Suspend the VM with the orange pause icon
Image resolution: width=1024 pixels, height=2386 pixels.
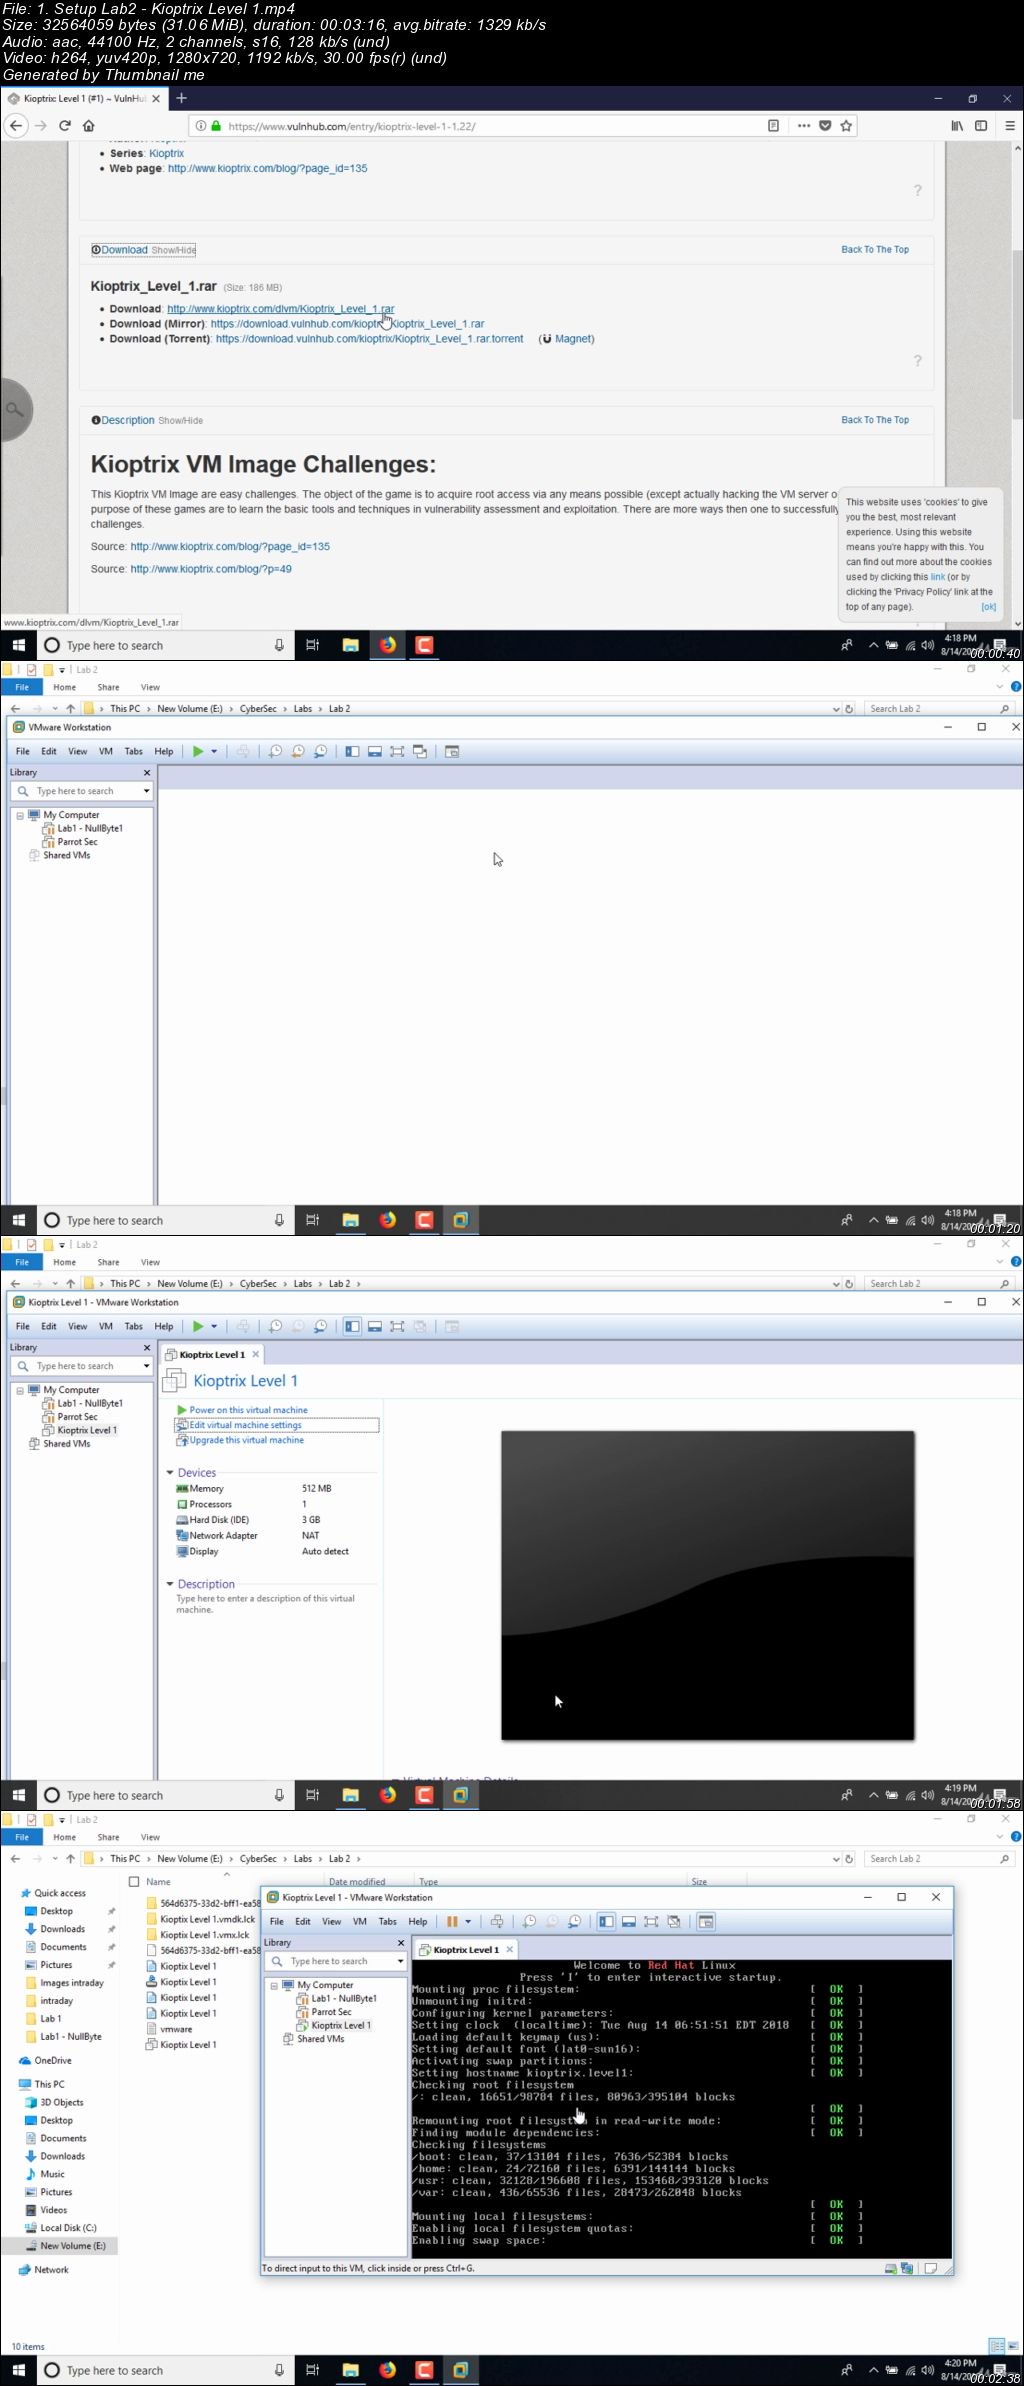(x=452, y=1921)
